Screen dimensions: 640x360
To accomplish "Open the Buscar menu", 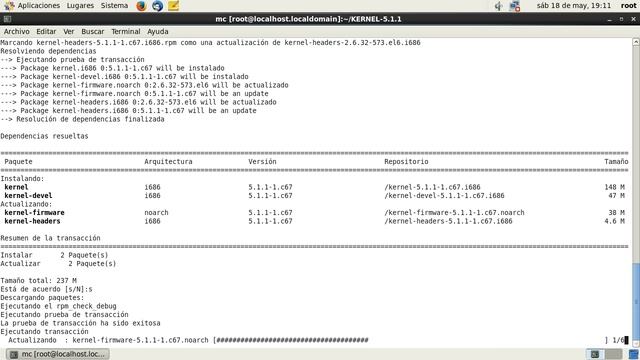I will [x=93, y=31].
